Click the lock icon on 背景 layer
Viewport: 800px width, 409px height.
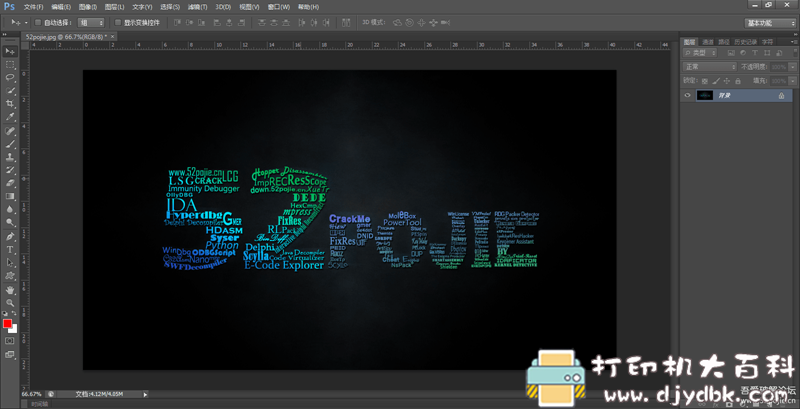coord(781,95)
